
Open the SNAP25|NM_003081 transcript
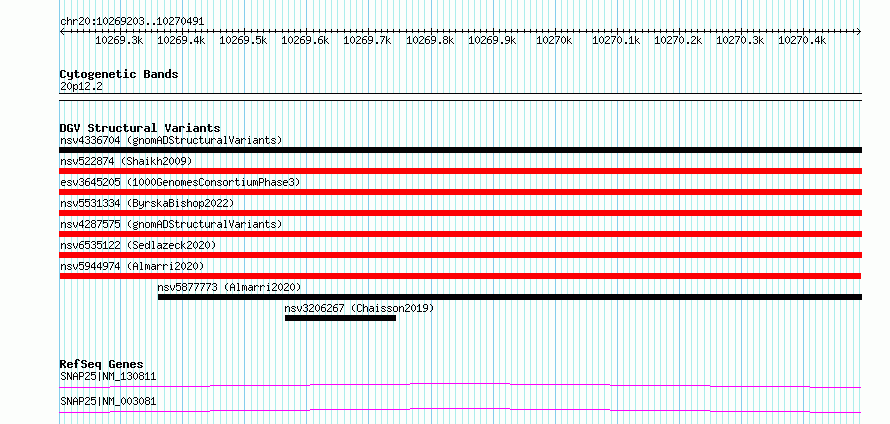click(108, 402)
